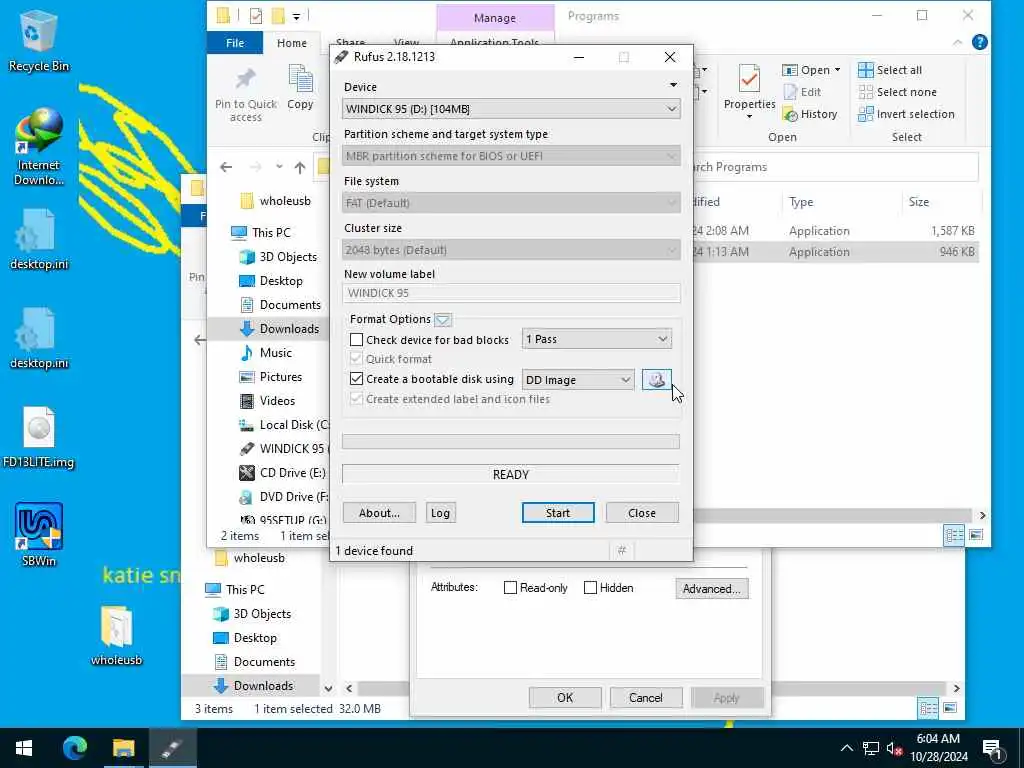Screen dimensions: 1024x768
Task: Enable Check device for bad blocks
Action: click(357, 340)
